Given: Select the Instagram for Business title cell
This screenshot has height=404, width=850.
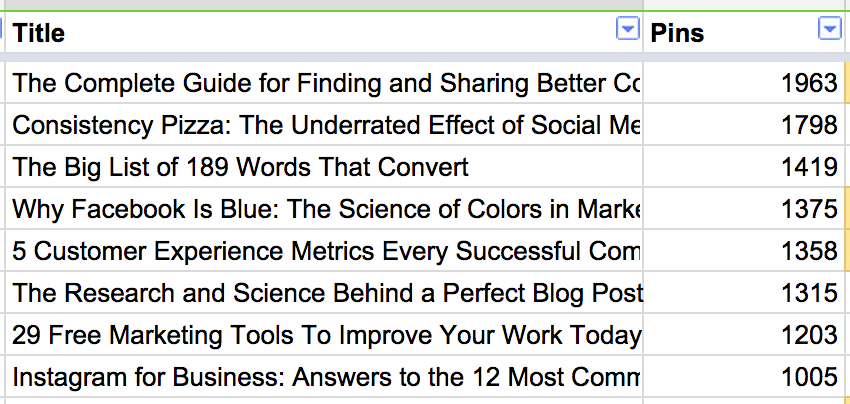Looking at the screenshot, I should click(x=324, y=376).
